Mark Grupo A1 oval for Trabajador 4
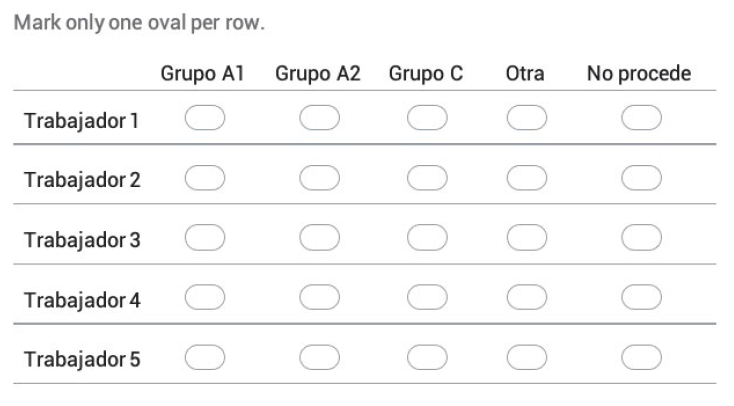Viewport: 734px width, 406px height. coord(205,297)
